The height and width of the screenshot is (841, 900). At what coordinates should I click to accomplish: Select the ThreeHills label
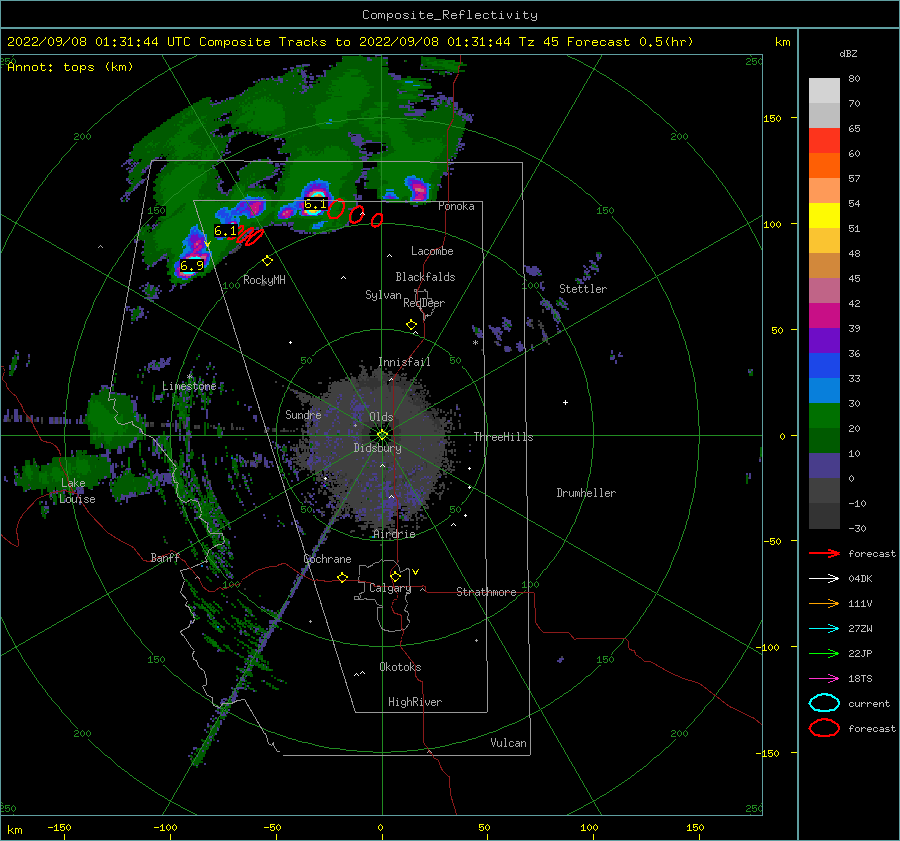503,437
